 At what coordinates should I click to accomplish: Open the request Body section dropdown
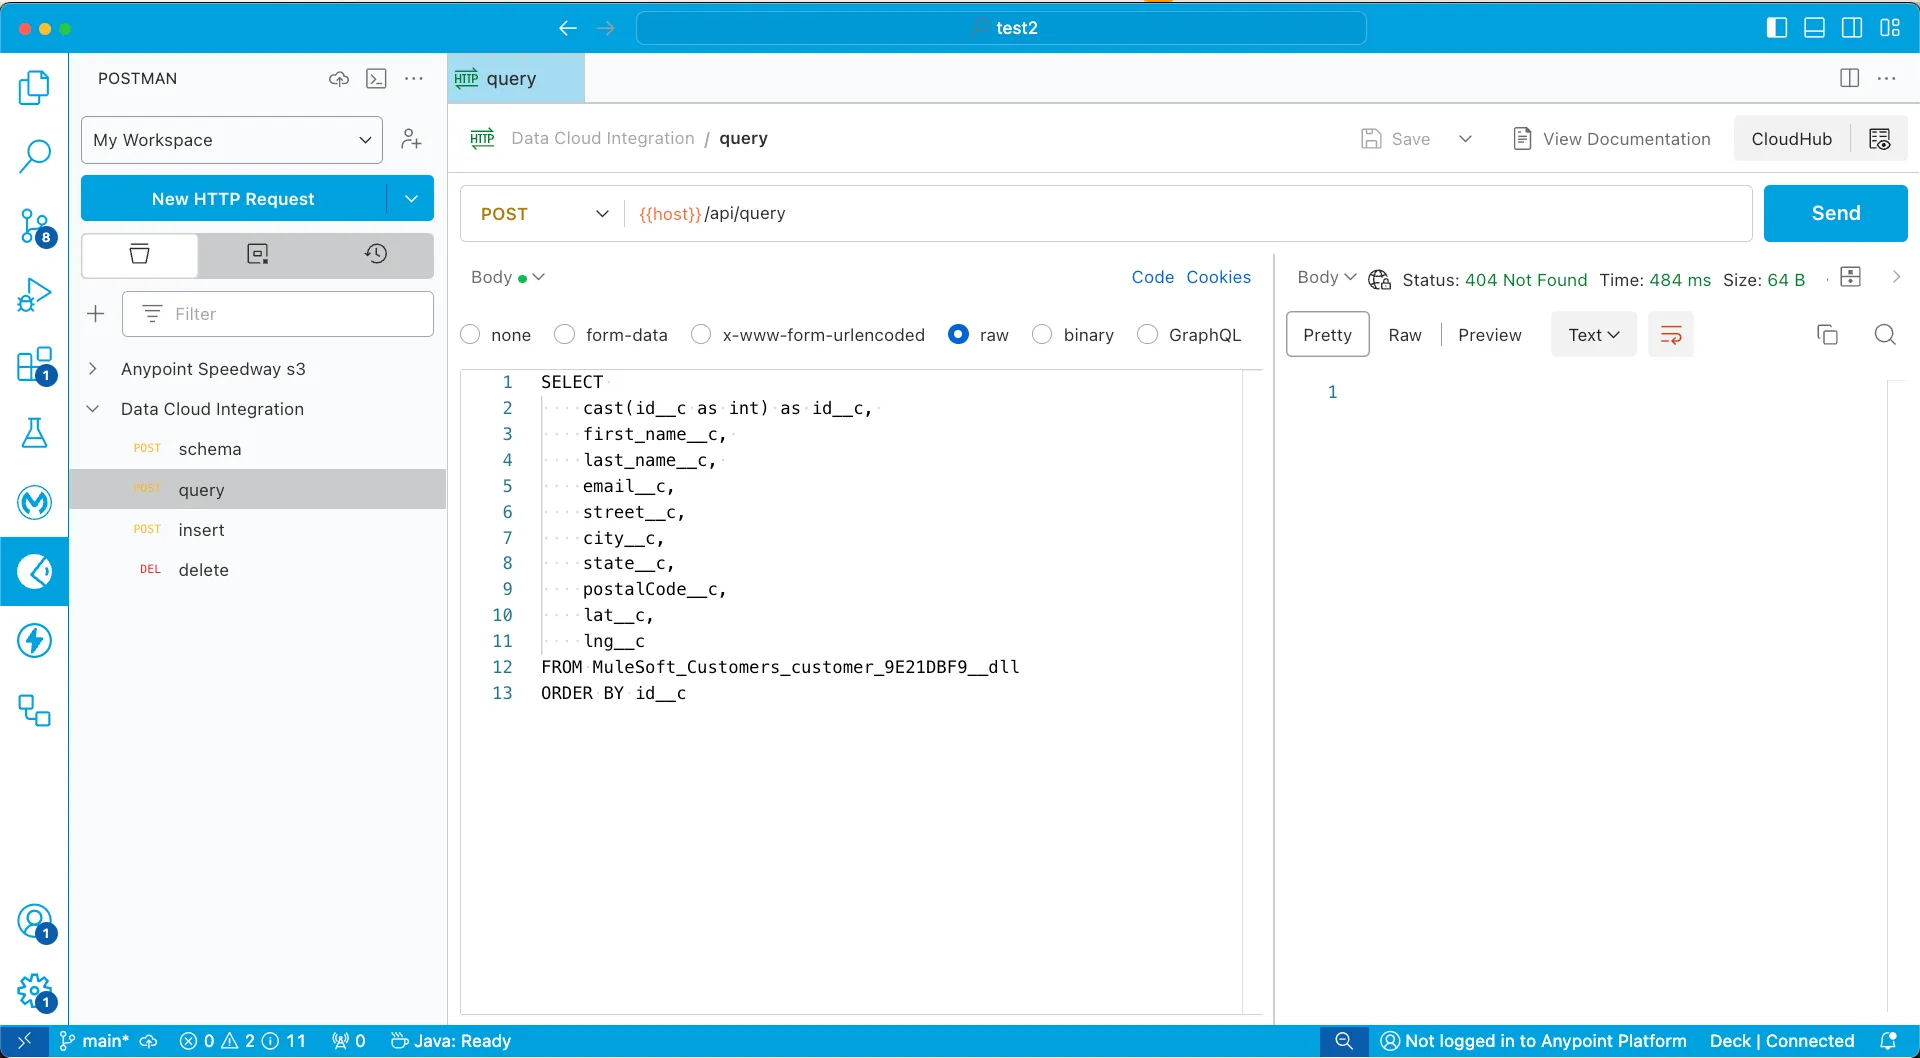pos(508,277)
